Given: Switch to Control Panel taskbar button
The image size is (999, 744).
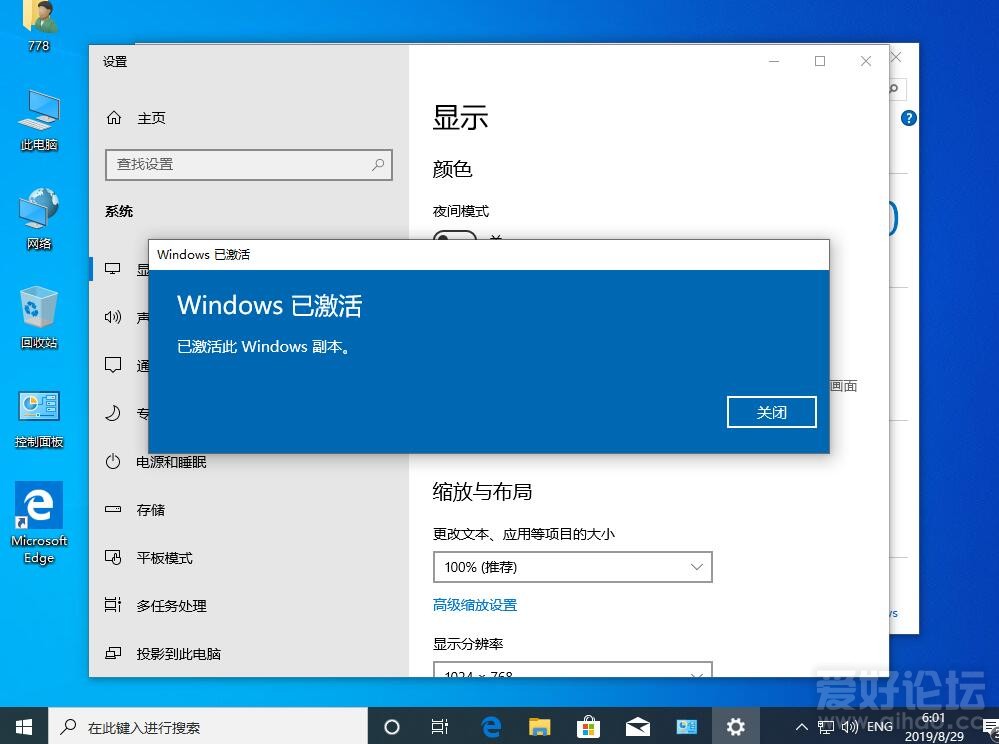Looking at the screenshot, I should pos(687,726).
